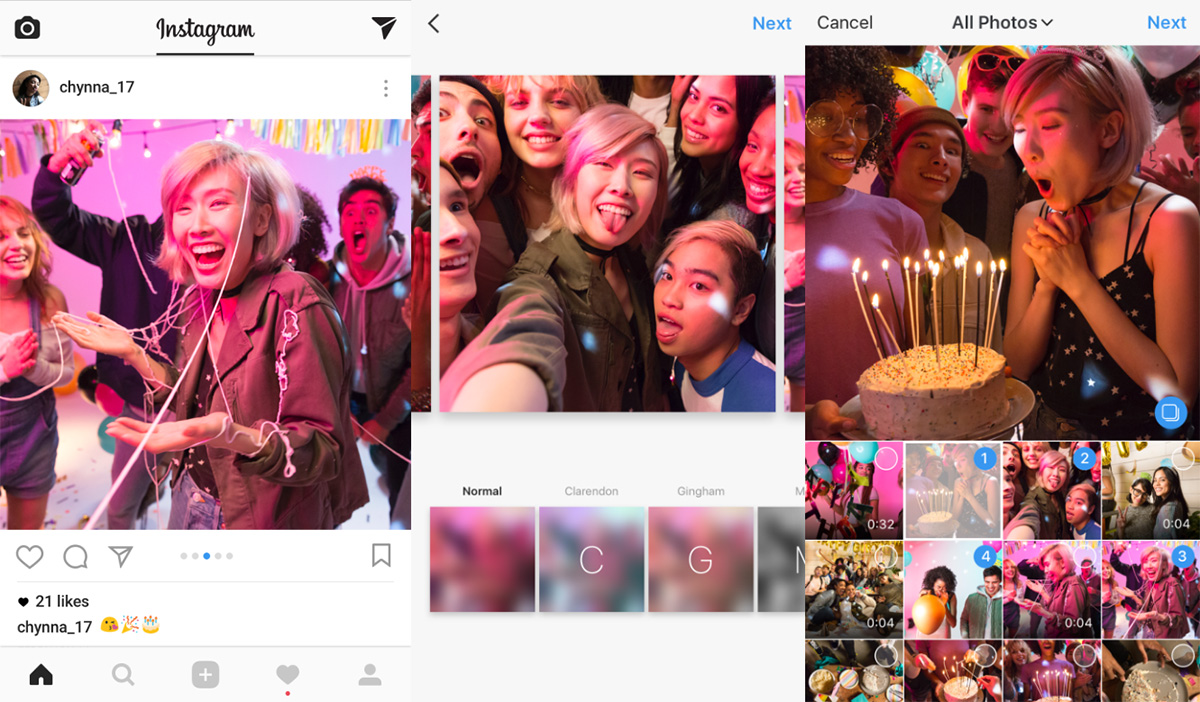Click chynna_17's profile avatar

(30, 88)
